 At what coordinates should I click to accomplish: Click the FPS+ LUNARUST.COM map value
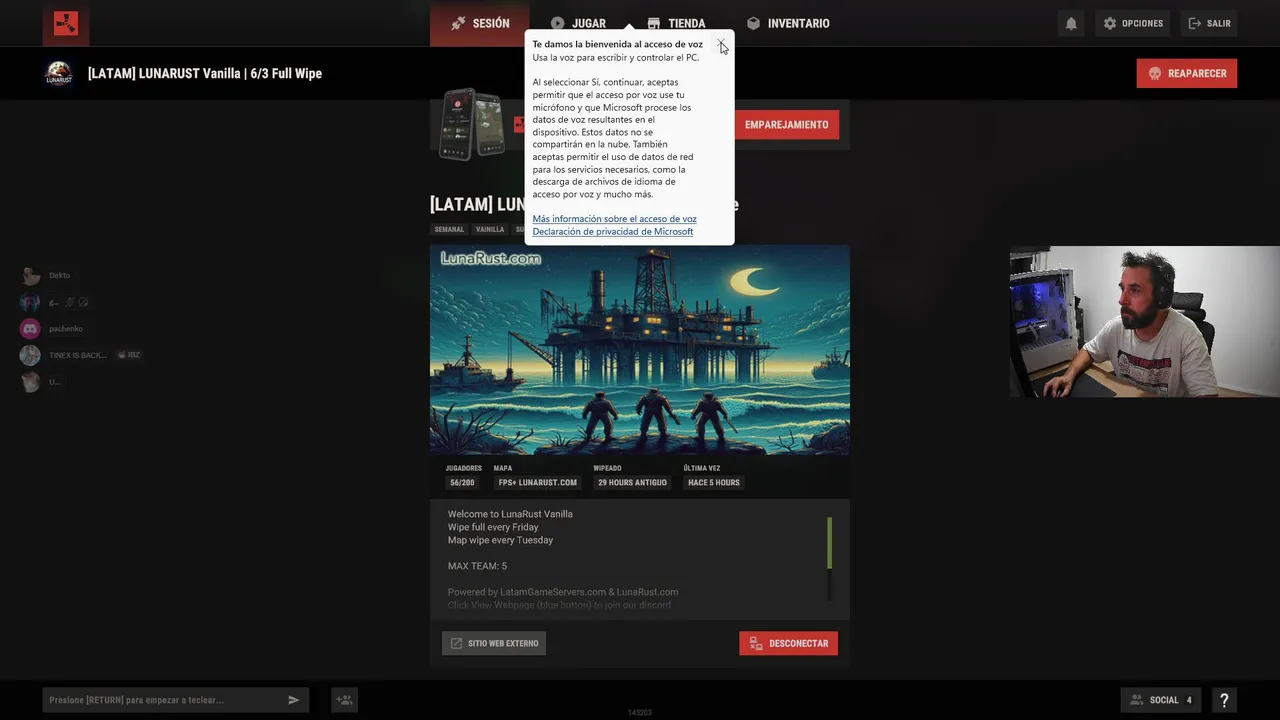(537, 483)
